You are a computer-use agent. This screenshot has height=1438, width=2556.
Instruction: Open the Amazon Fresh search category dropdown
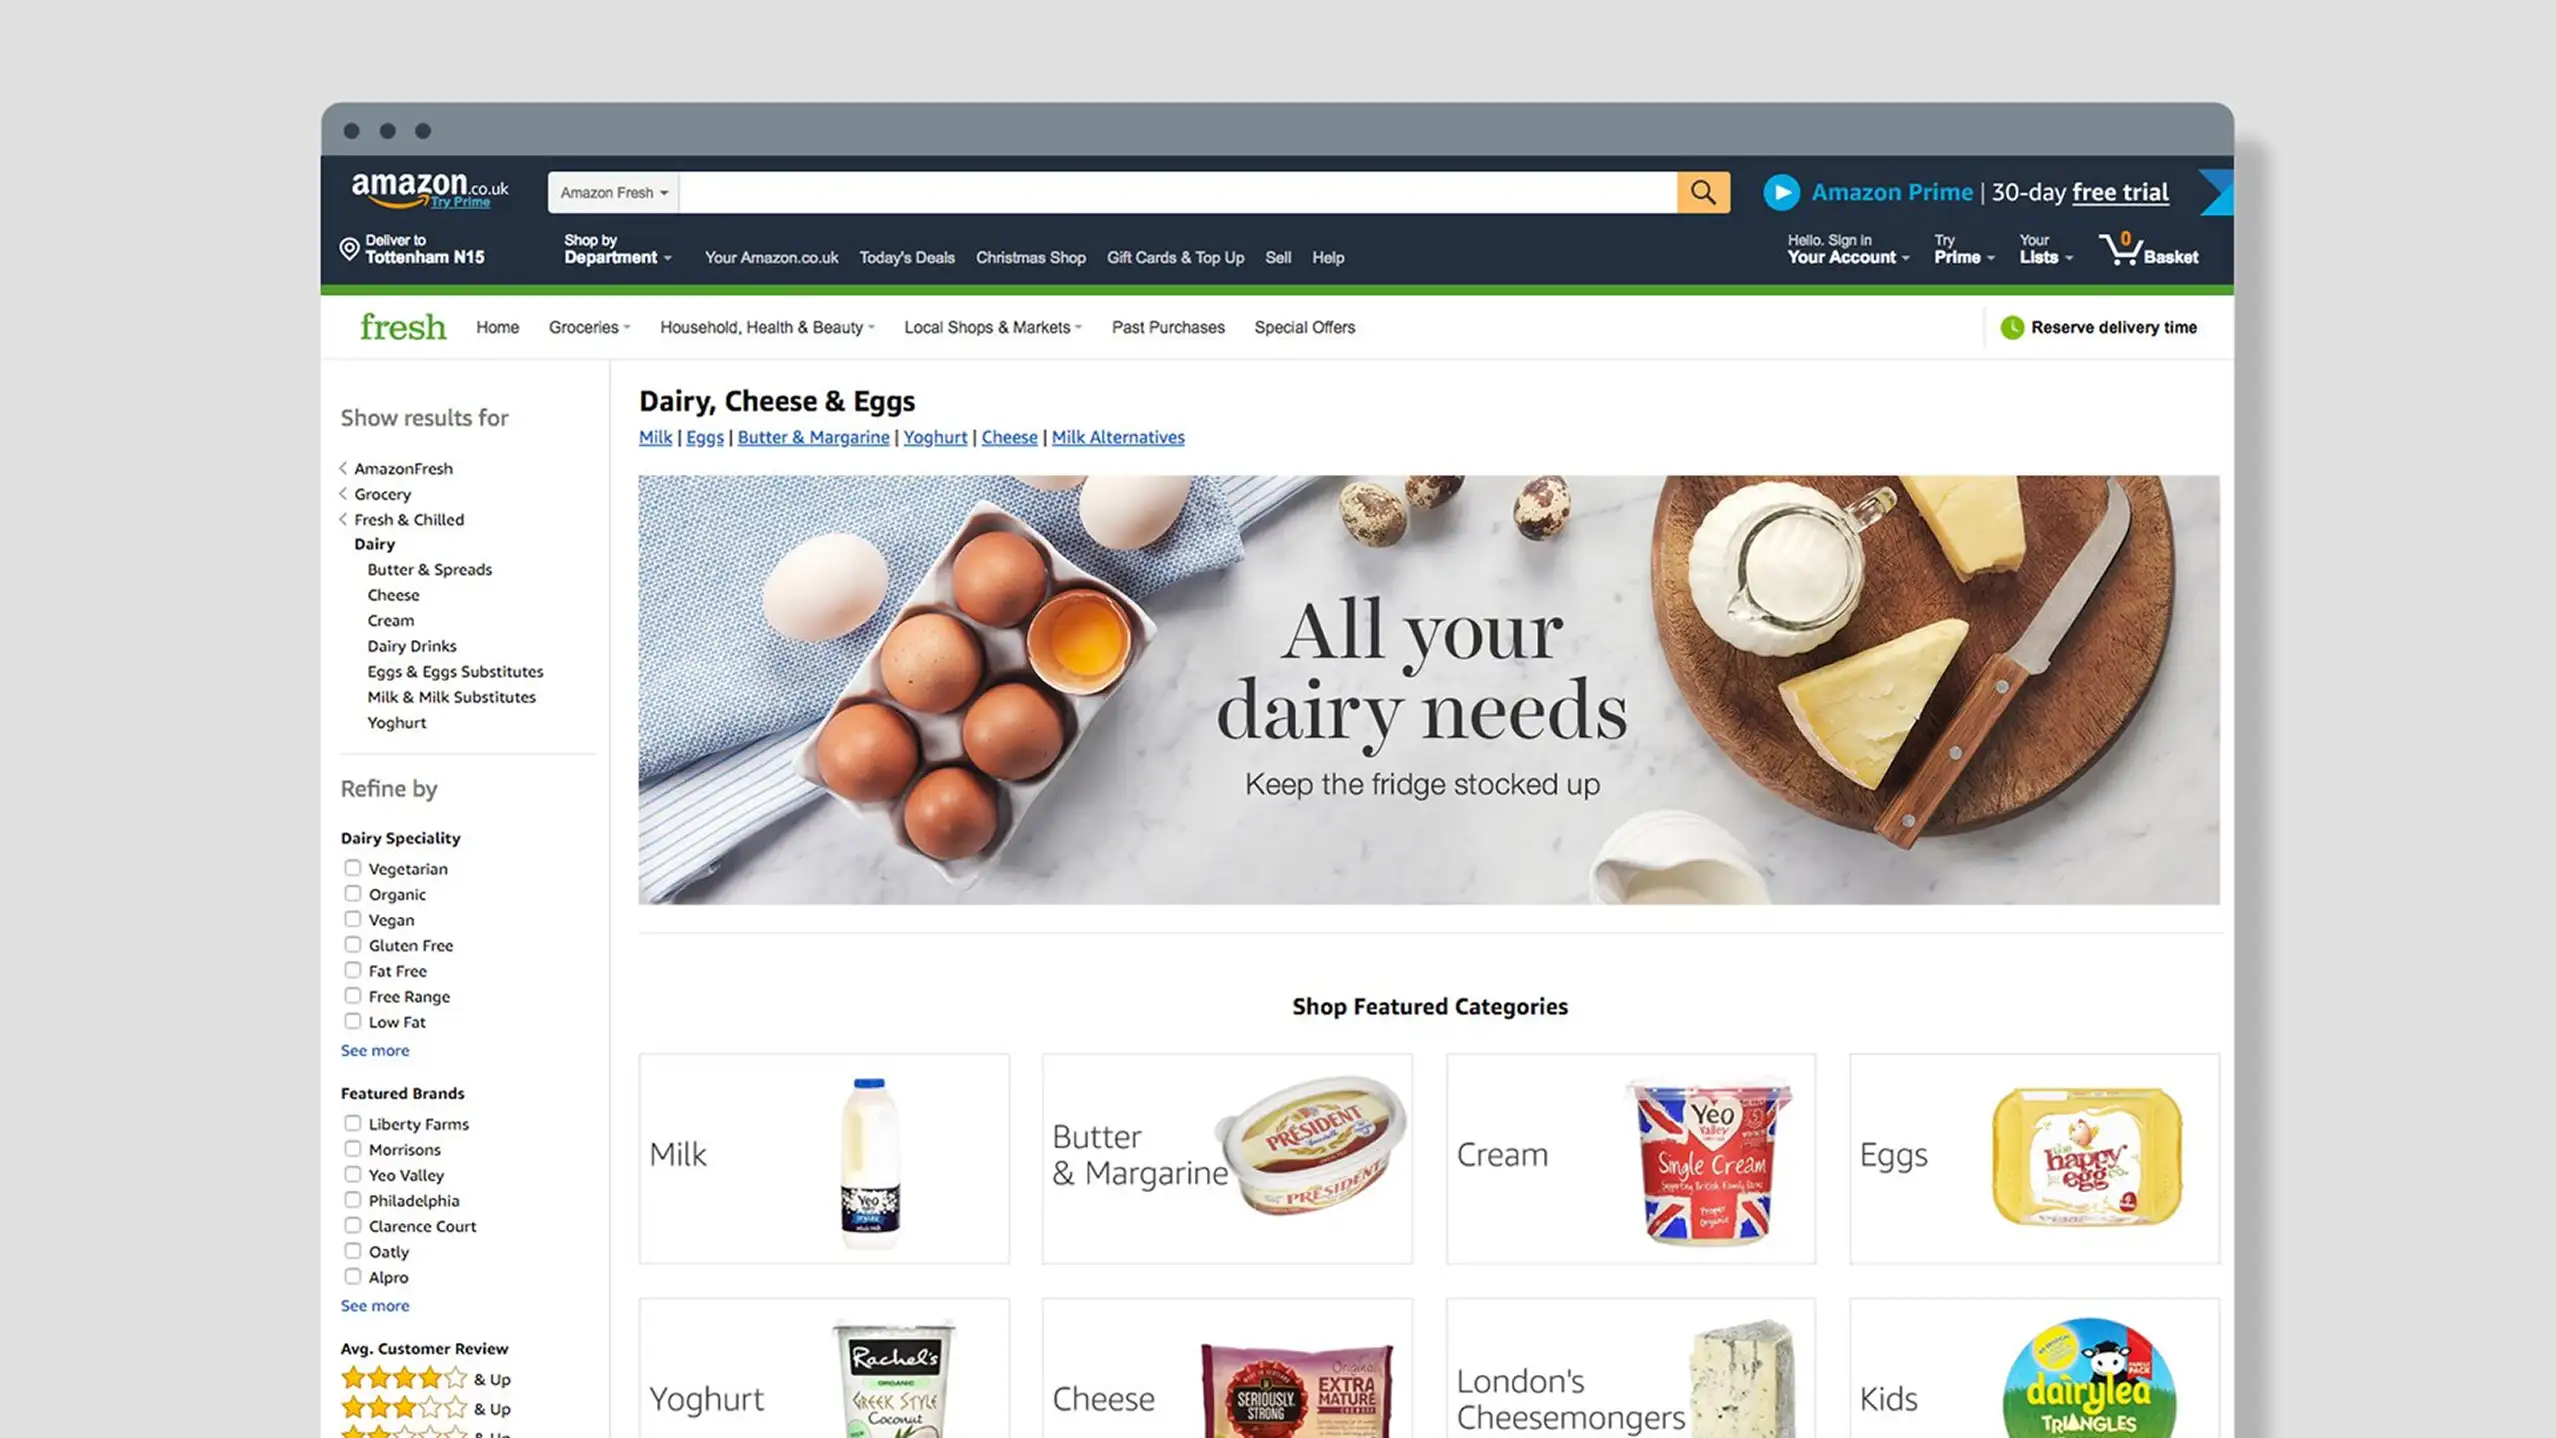click(613, 192)
